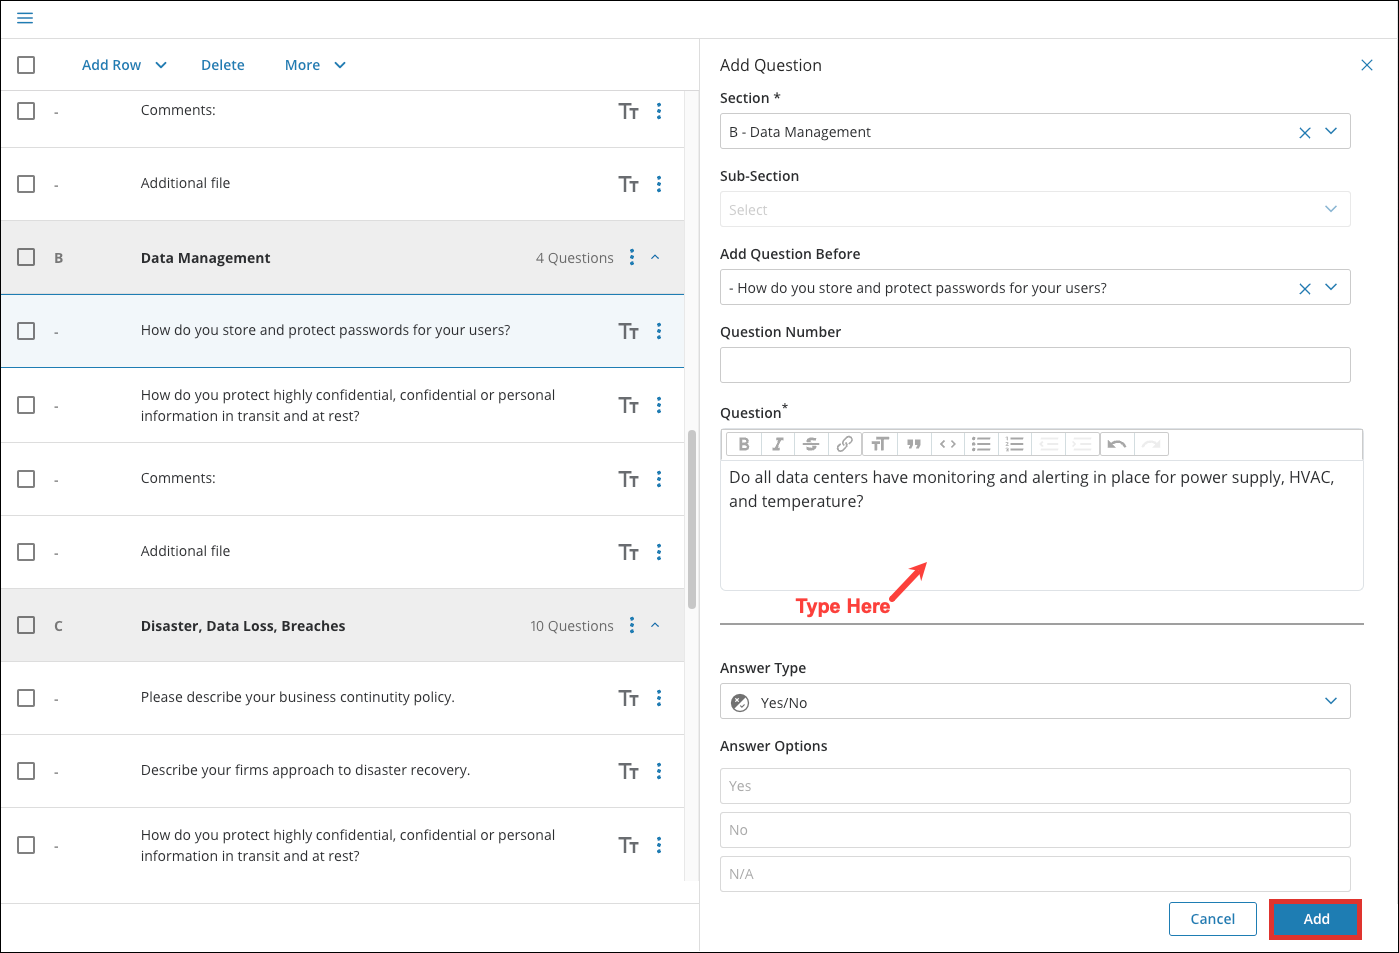Apply strikethrough formatting in the editor

[x=811, y=443]
